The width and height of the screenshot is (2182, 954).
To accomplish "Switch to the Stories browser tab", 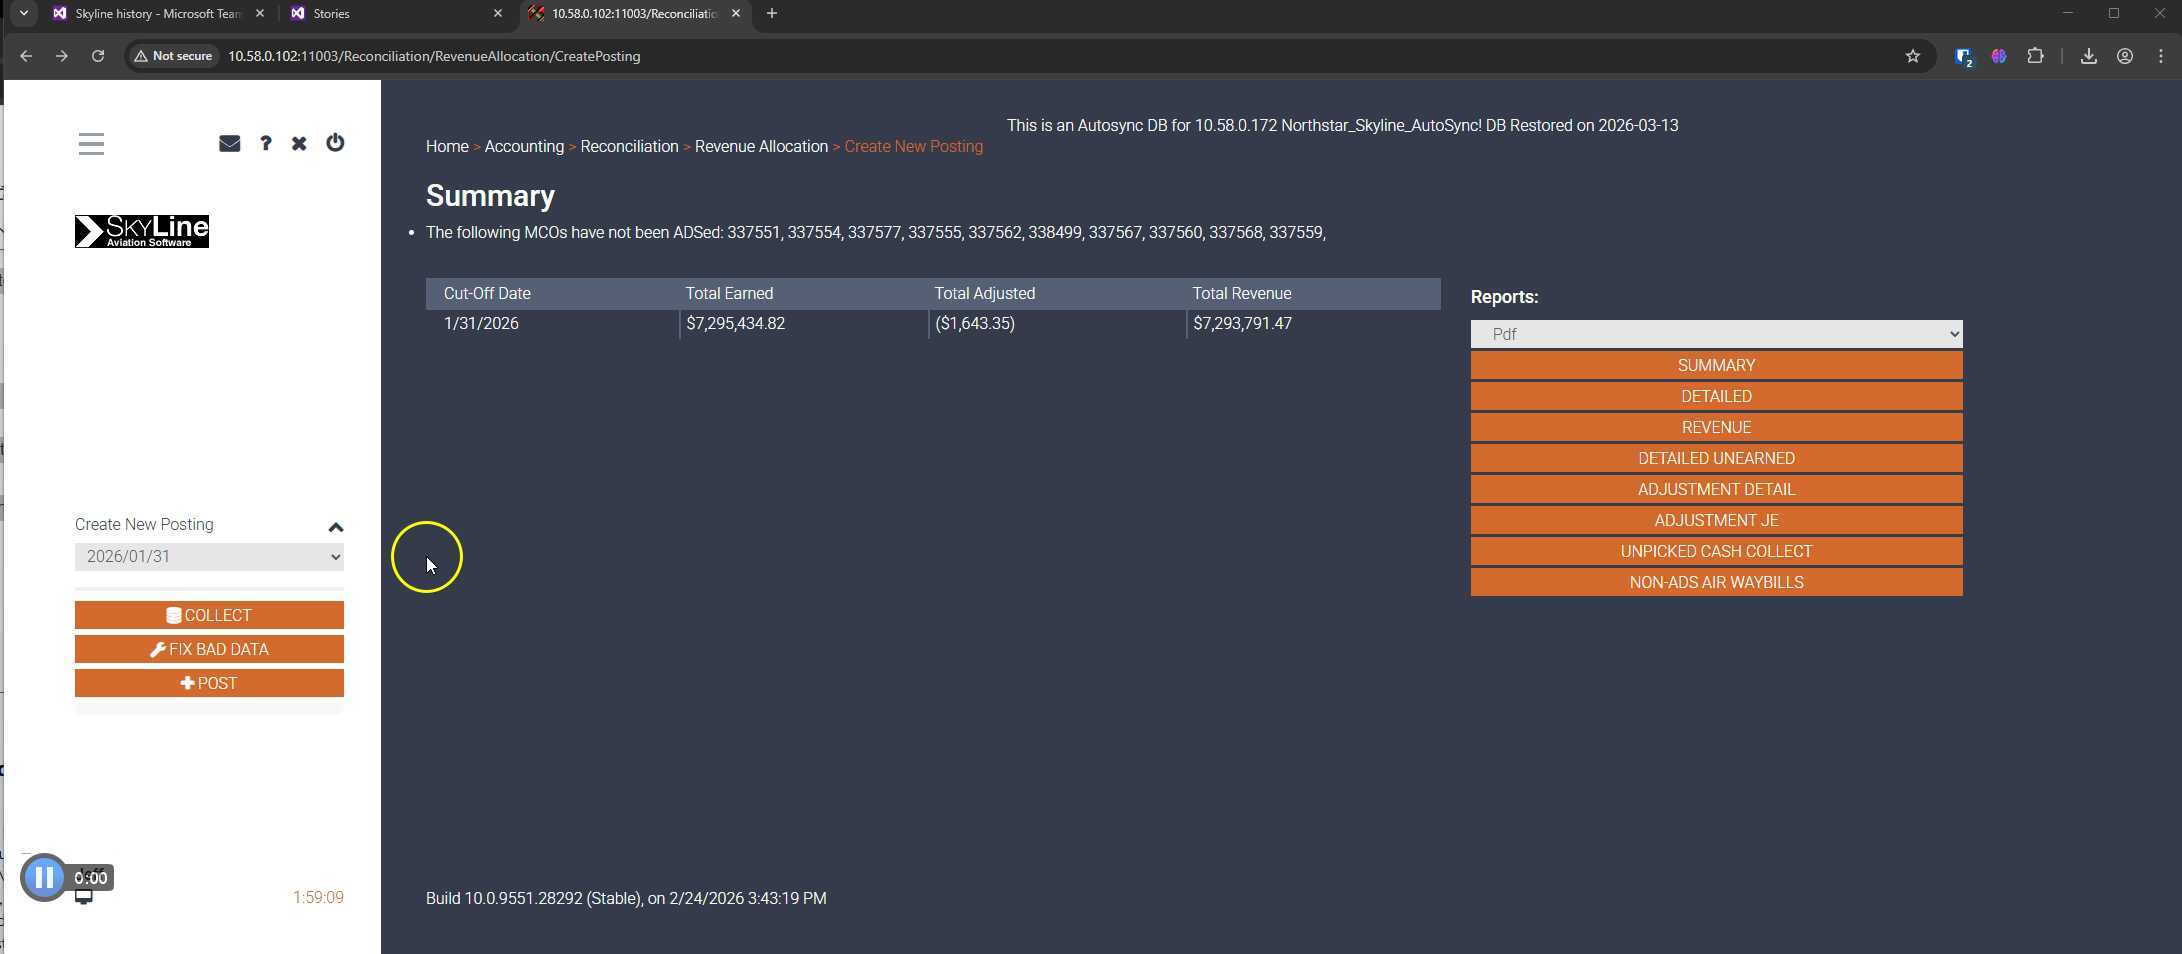I will [x=390, y=14].
